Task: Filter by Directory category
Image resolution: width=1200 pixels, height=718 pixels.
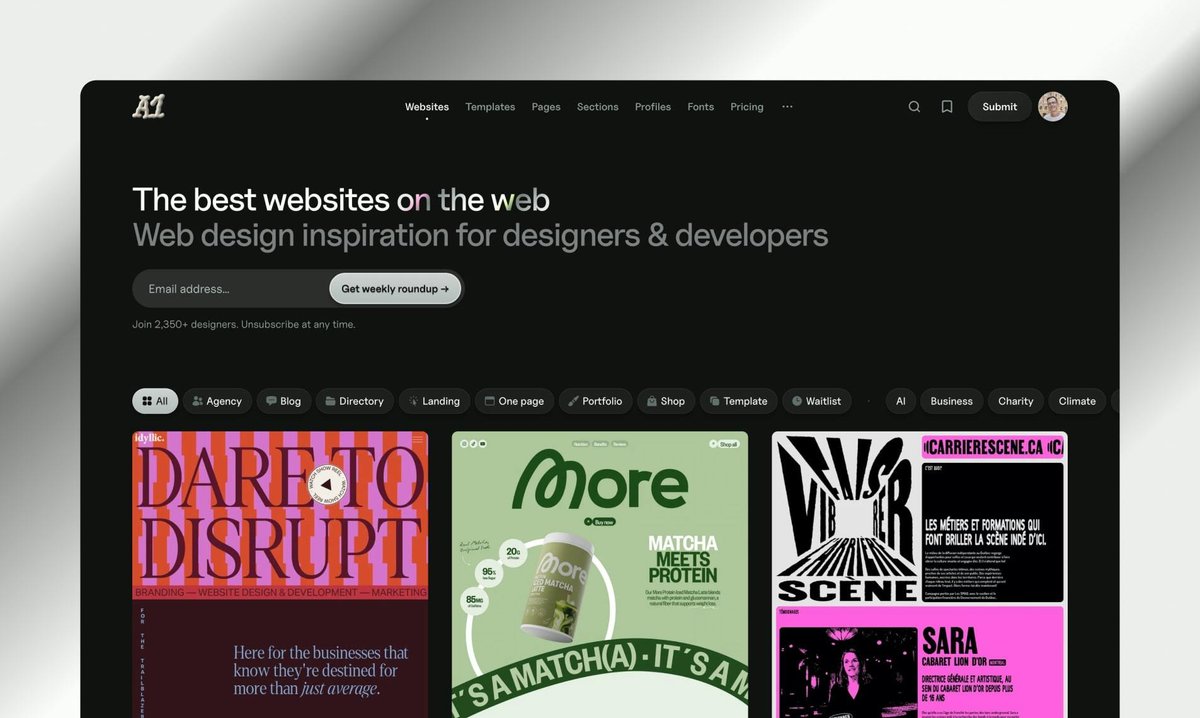Action: (355, 401)
